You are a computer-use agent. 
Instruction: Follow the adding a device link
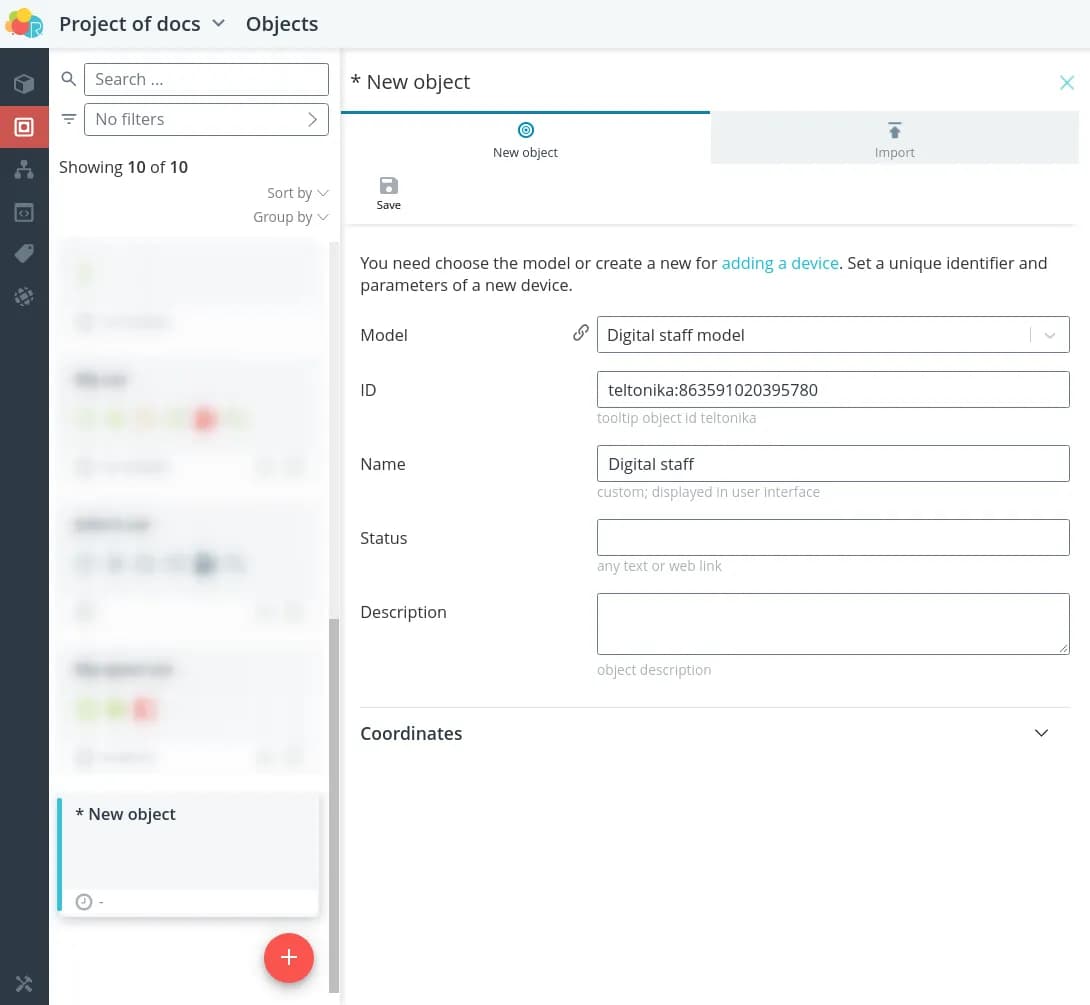click(780, 263)
